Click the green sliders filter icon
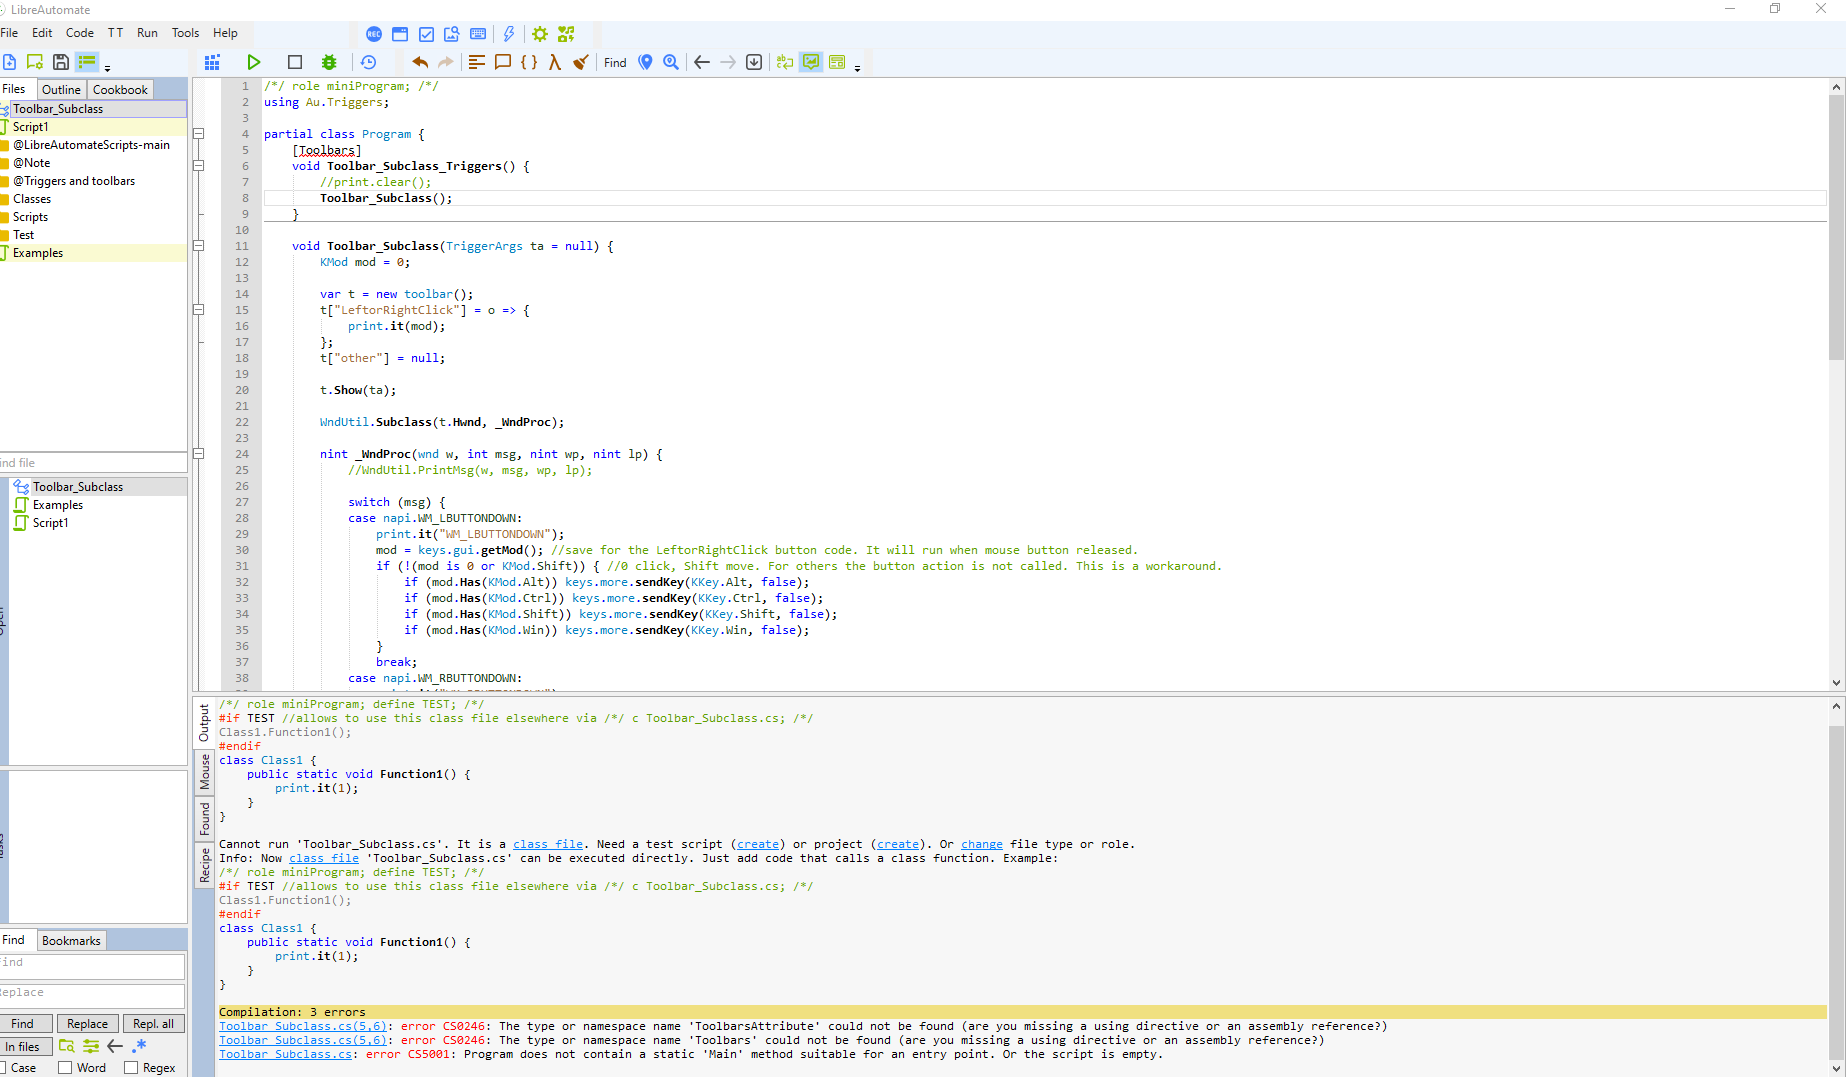This screenshot has width=1846, height=1077. 91,1046
